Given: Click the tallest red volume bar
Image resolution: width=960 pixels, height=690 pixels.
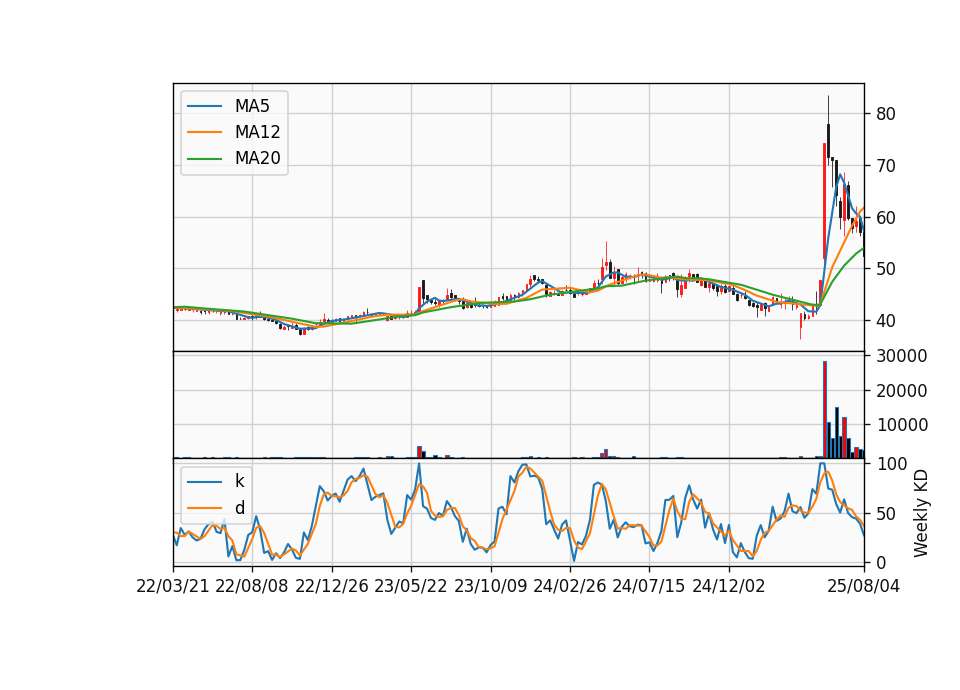Looking at the screenshot, I should point(825,410).
